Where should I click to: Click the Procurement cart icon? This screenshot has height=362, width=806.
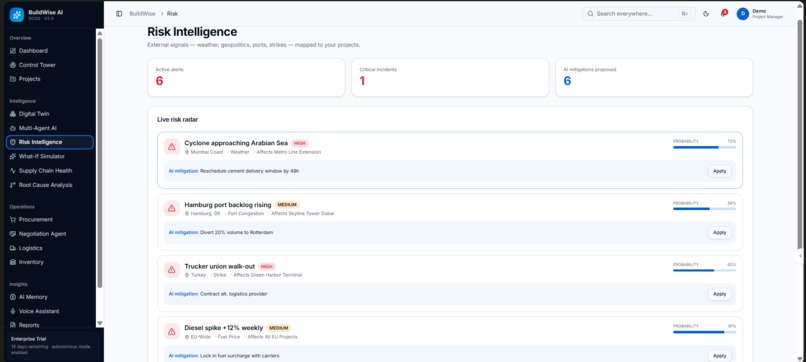pos(13,220)
